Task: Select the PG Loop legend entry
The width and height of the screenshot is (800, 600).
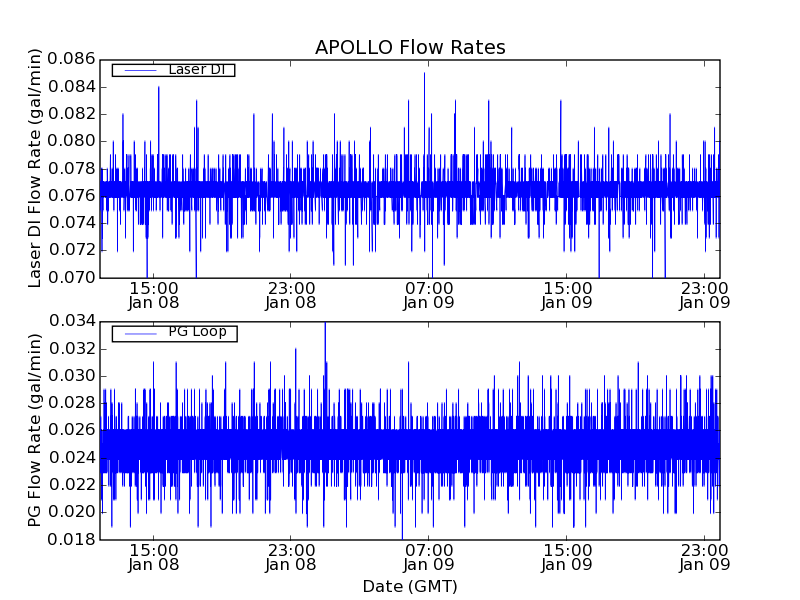Action: (174, 334)
